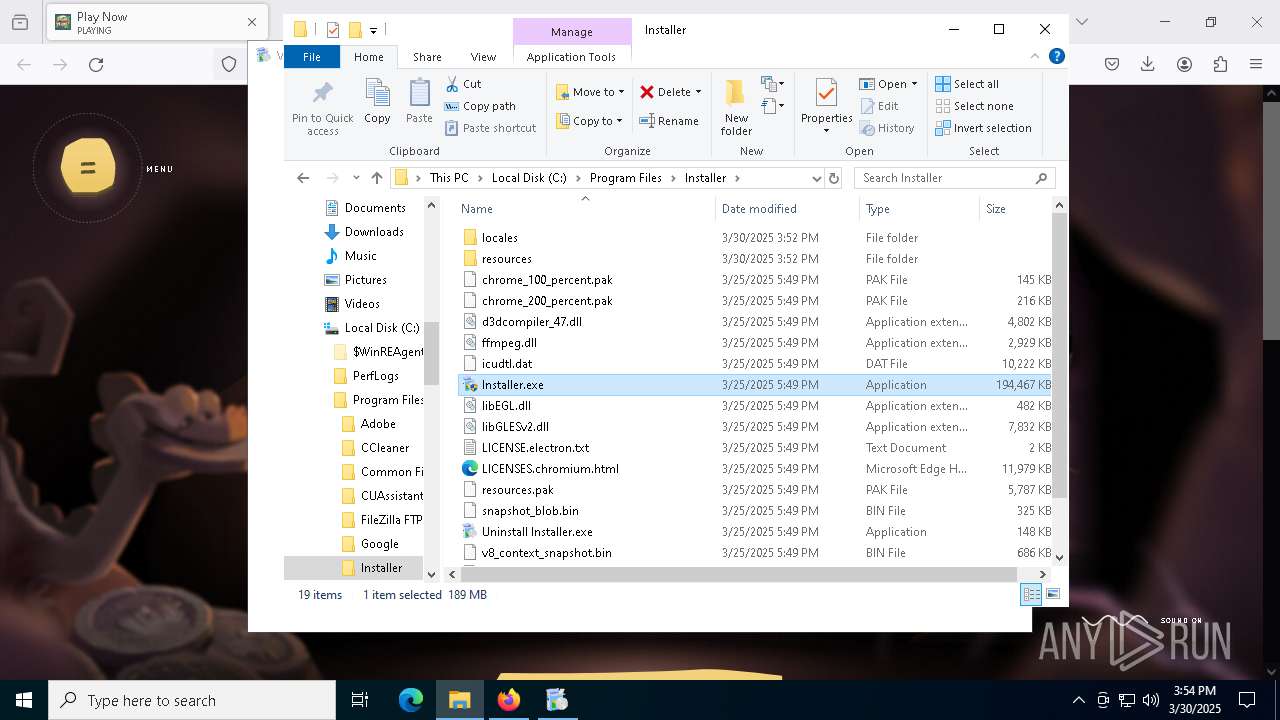Click Paste shortcut in Clipboard group

(x=490, y=128)
